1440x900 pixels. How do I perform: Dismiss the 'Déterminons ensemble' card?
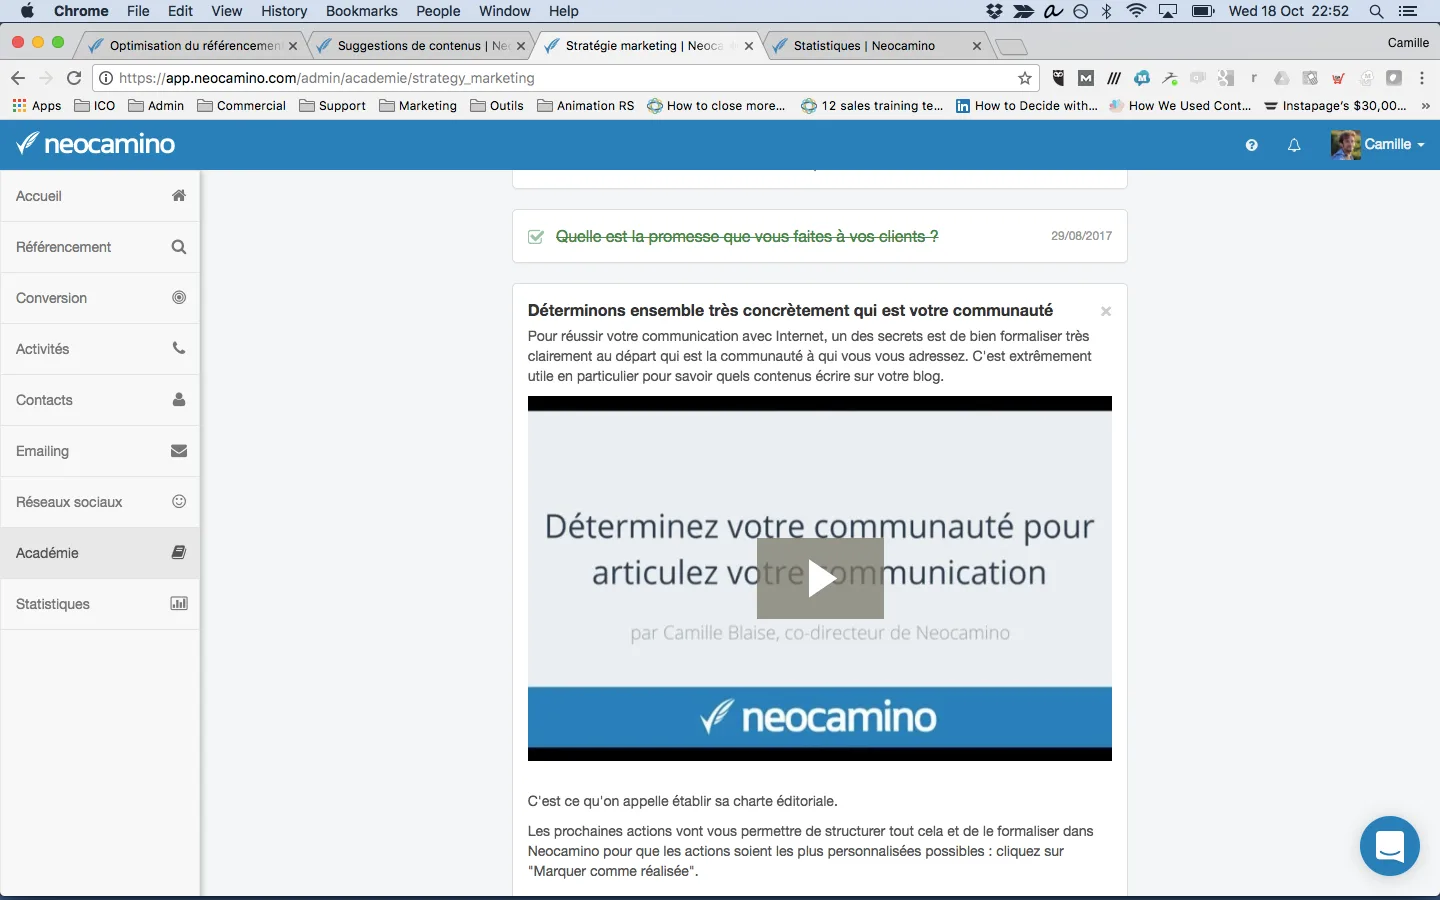pyautogui.click(x=1106, y=311)
